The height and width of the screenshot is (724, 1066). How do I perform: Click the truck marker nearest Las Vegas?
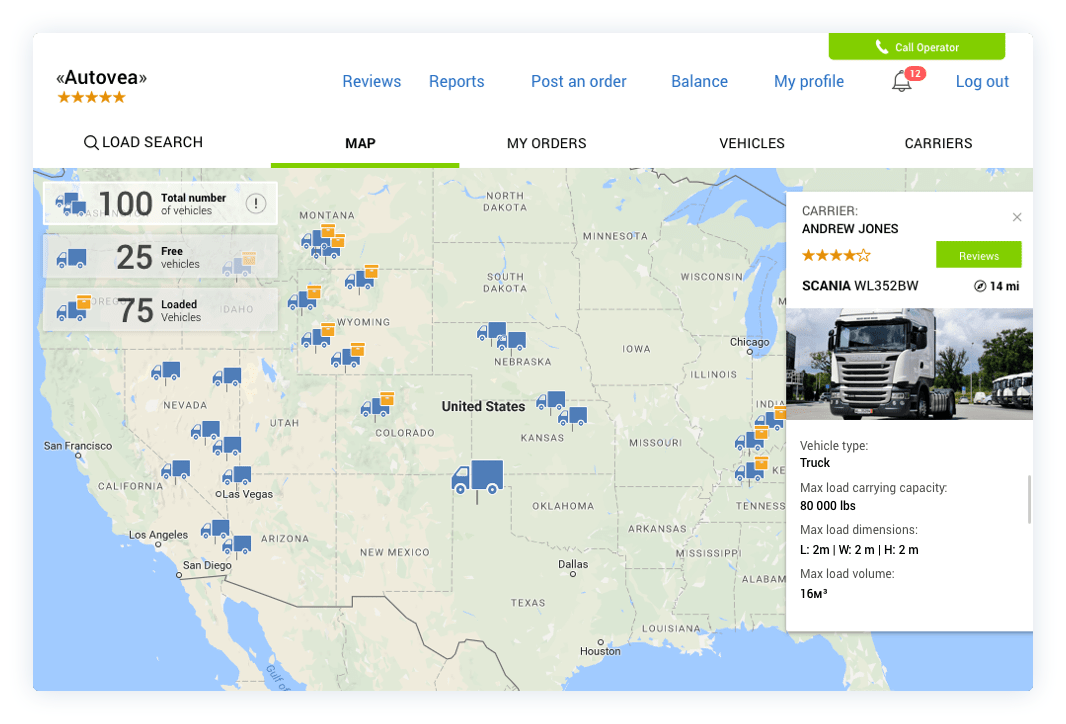tap(237, 476)
